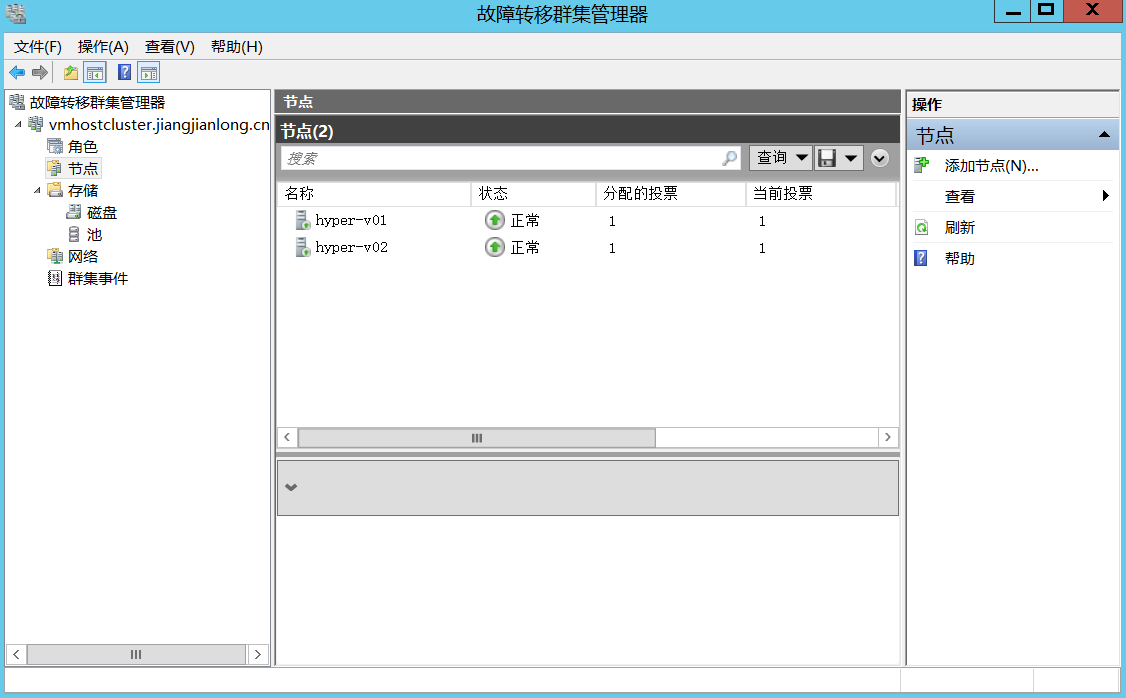Screen dimensions: 1126x698
Task: Collapse the 节点 actions section arrow
Action: pos(1104,135)
